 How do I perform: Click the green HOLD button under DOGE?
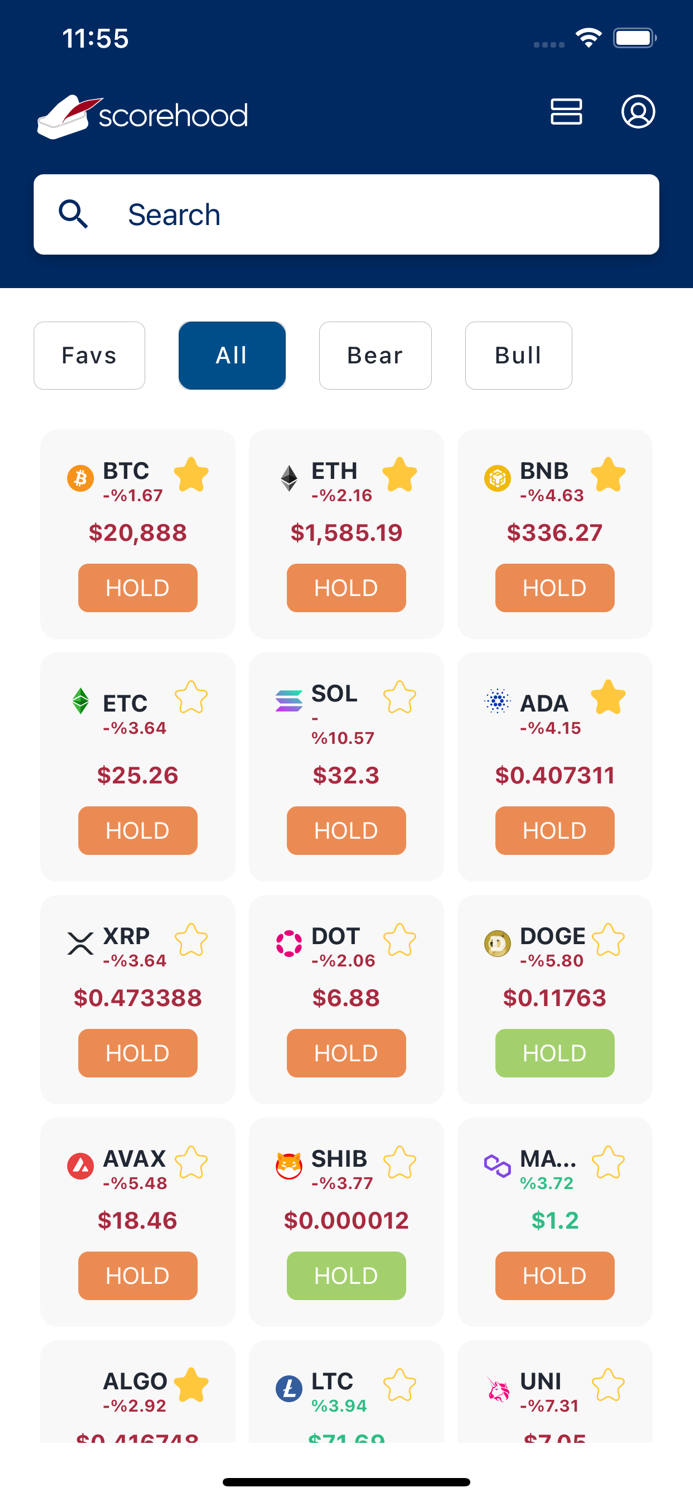click(x=554, y=1053)
